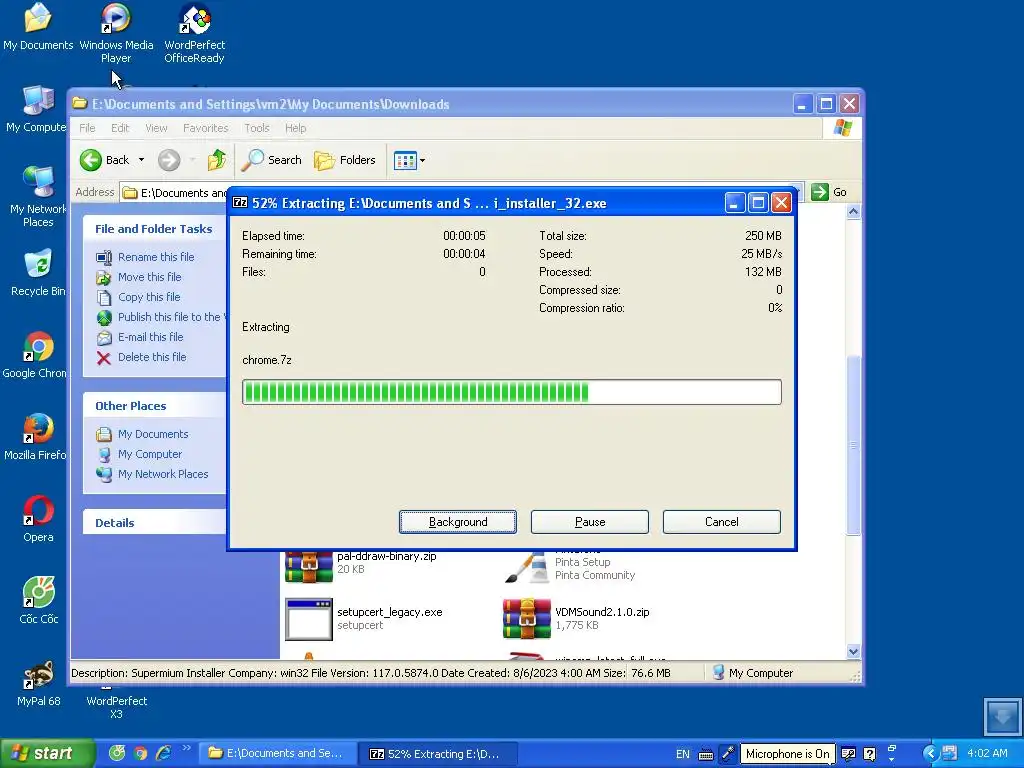The width and height of the screenshot is (1024, 768).
Task: Click the on-screen keyboard icon in taskbar
Action: tap(705, 754)
